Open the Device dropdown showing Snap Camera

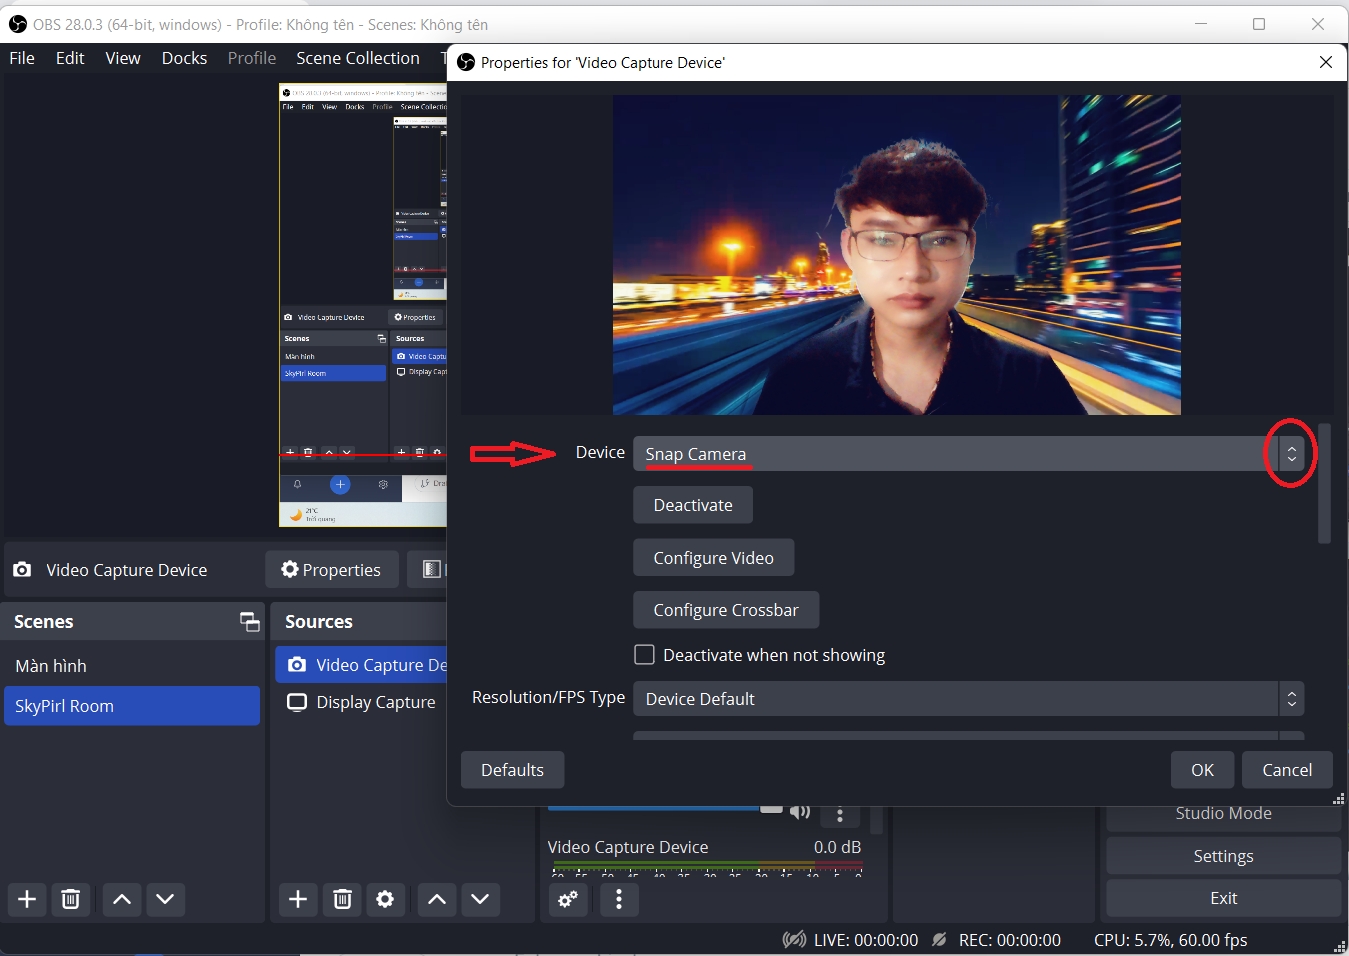967,454
